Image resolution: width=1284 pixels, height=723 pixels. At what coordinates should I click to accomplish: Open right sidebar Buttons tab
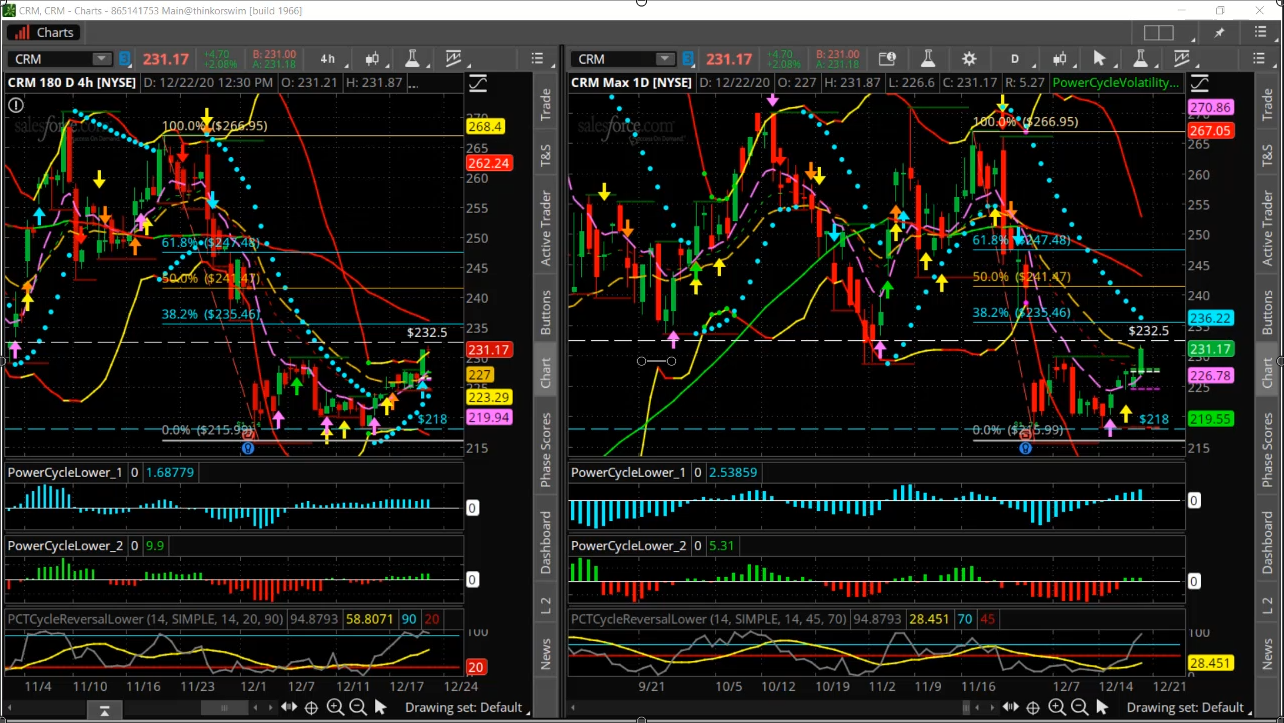(1268, 312)
